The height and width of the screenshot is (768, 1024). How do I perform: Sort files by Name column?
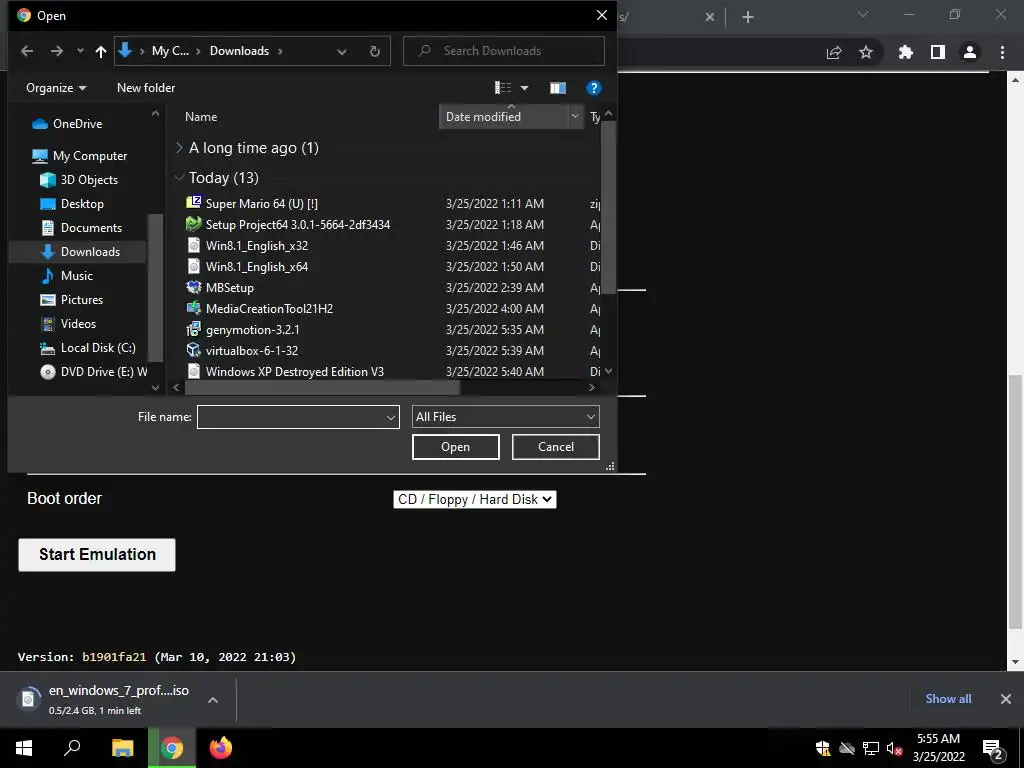click(x=201, y=117)
